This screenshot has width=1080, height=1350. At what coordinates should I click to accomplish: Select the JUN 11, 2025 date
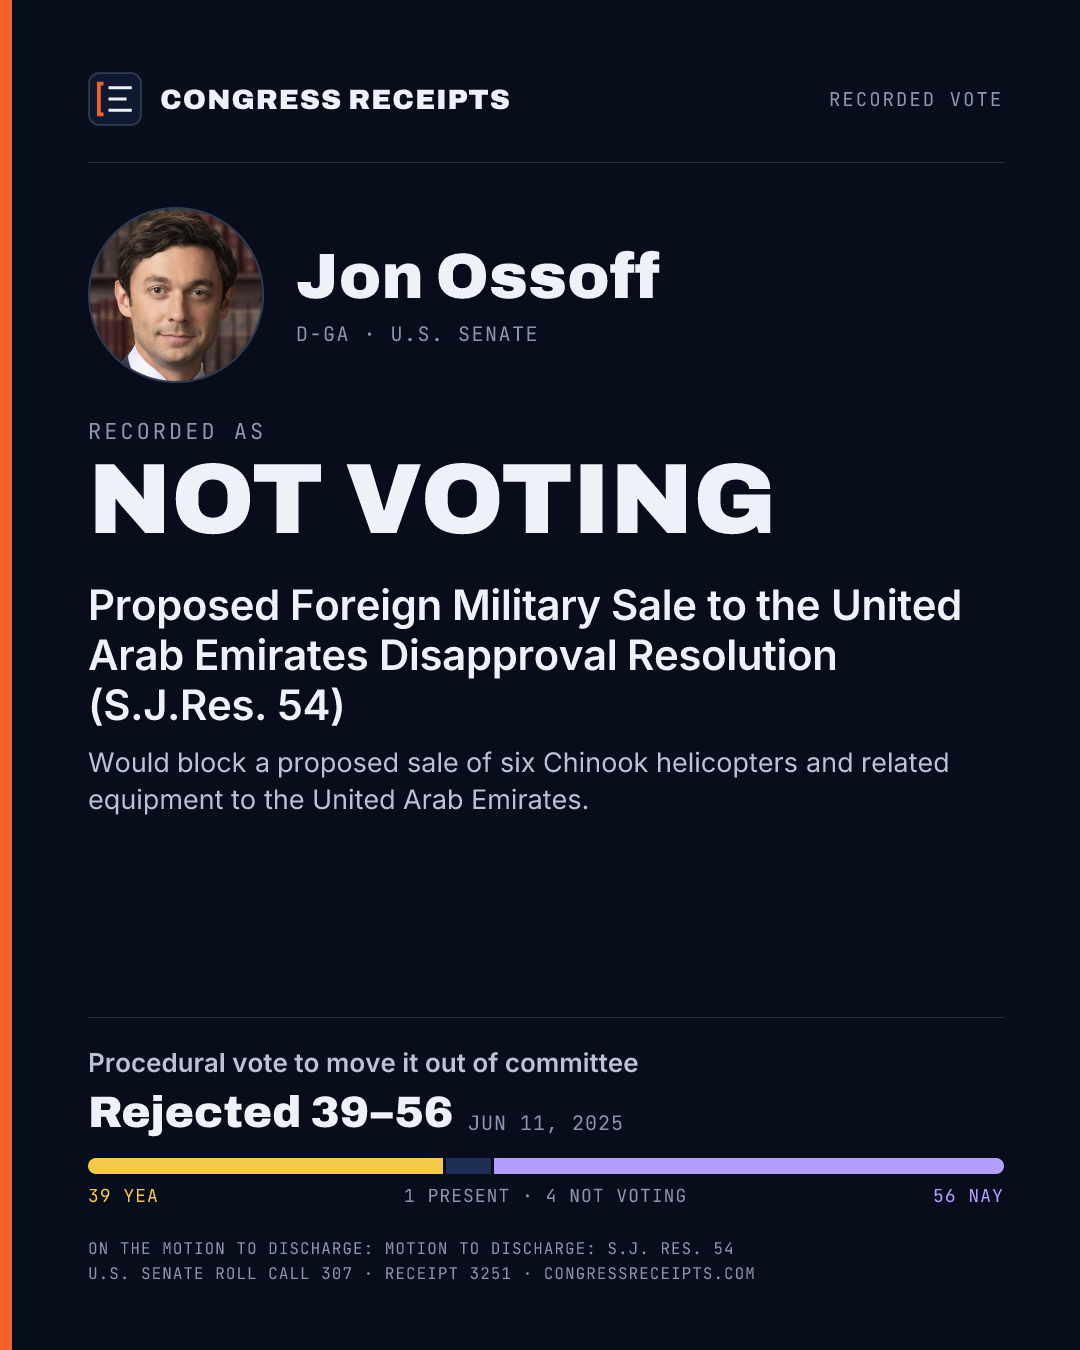pyautogui.click(x=545, y=1124)
